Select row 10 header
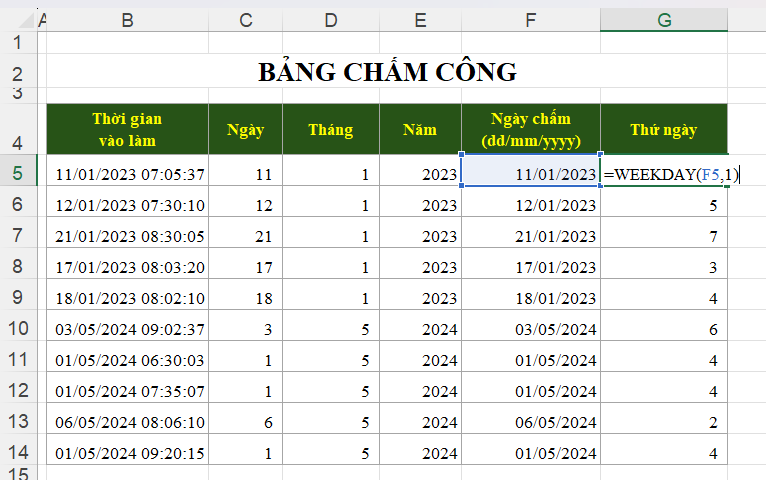 point(17,329)
